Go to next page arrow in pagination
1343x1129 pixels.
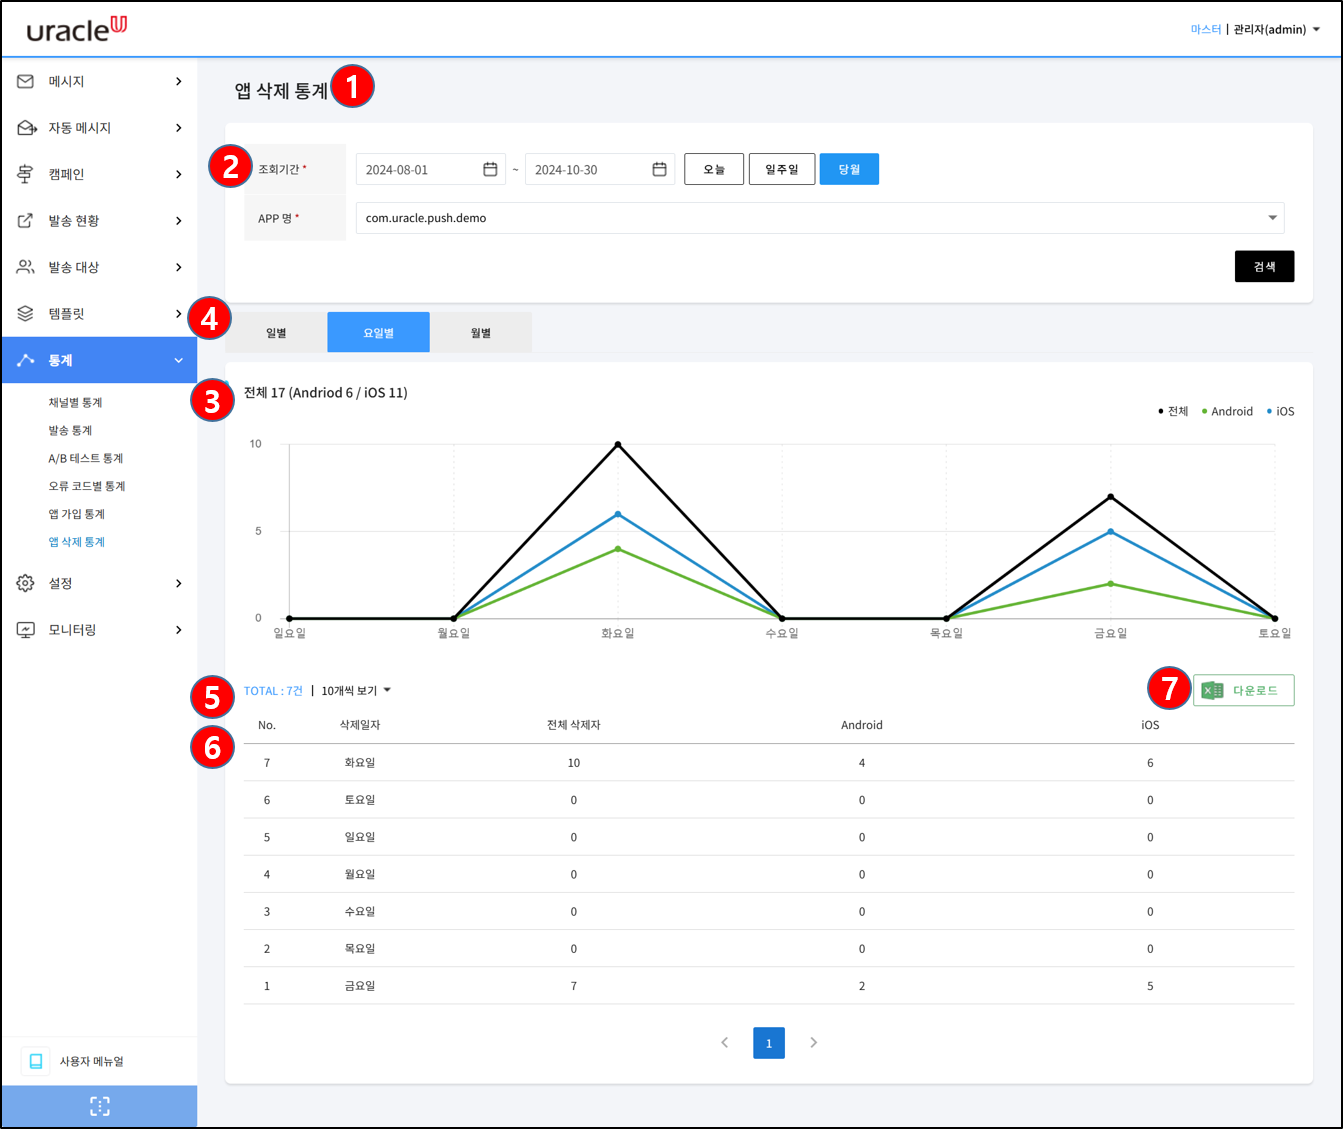pyautogui.click(x=813, y=1042)
